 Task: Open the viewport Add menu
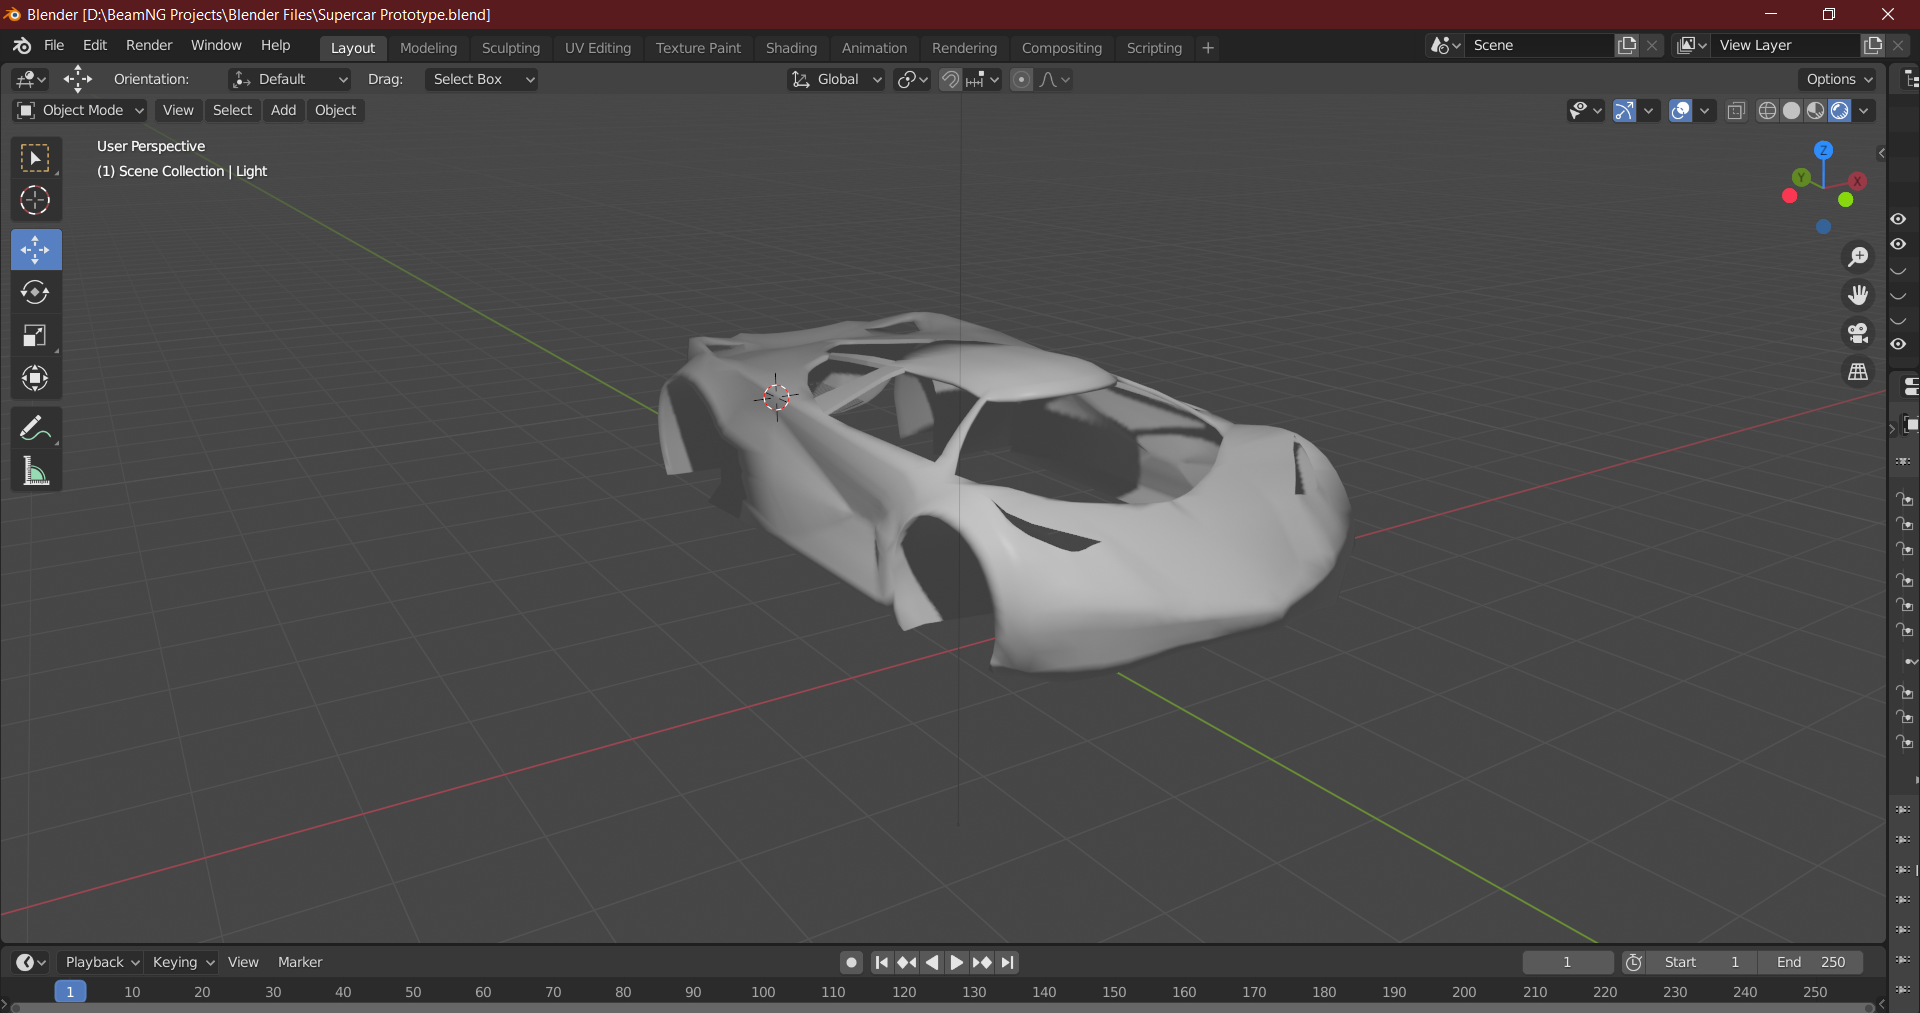[x=283, y=110]
